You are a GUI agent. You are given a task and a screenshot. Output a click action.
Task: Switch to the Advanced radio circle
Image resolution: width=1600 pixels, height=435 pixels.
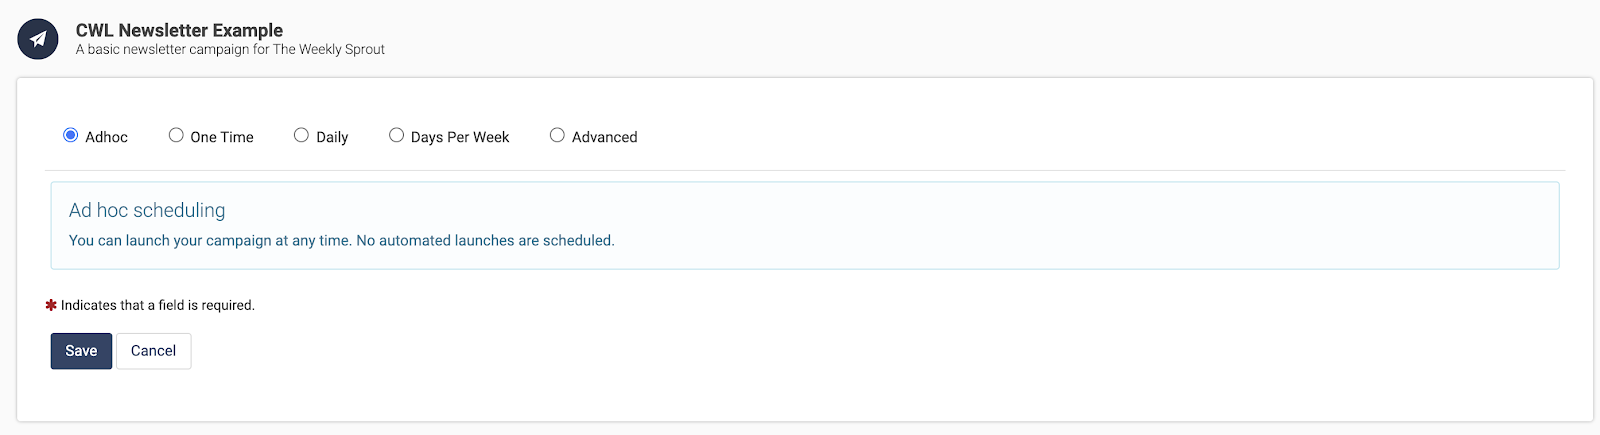[x=557, y=135]
